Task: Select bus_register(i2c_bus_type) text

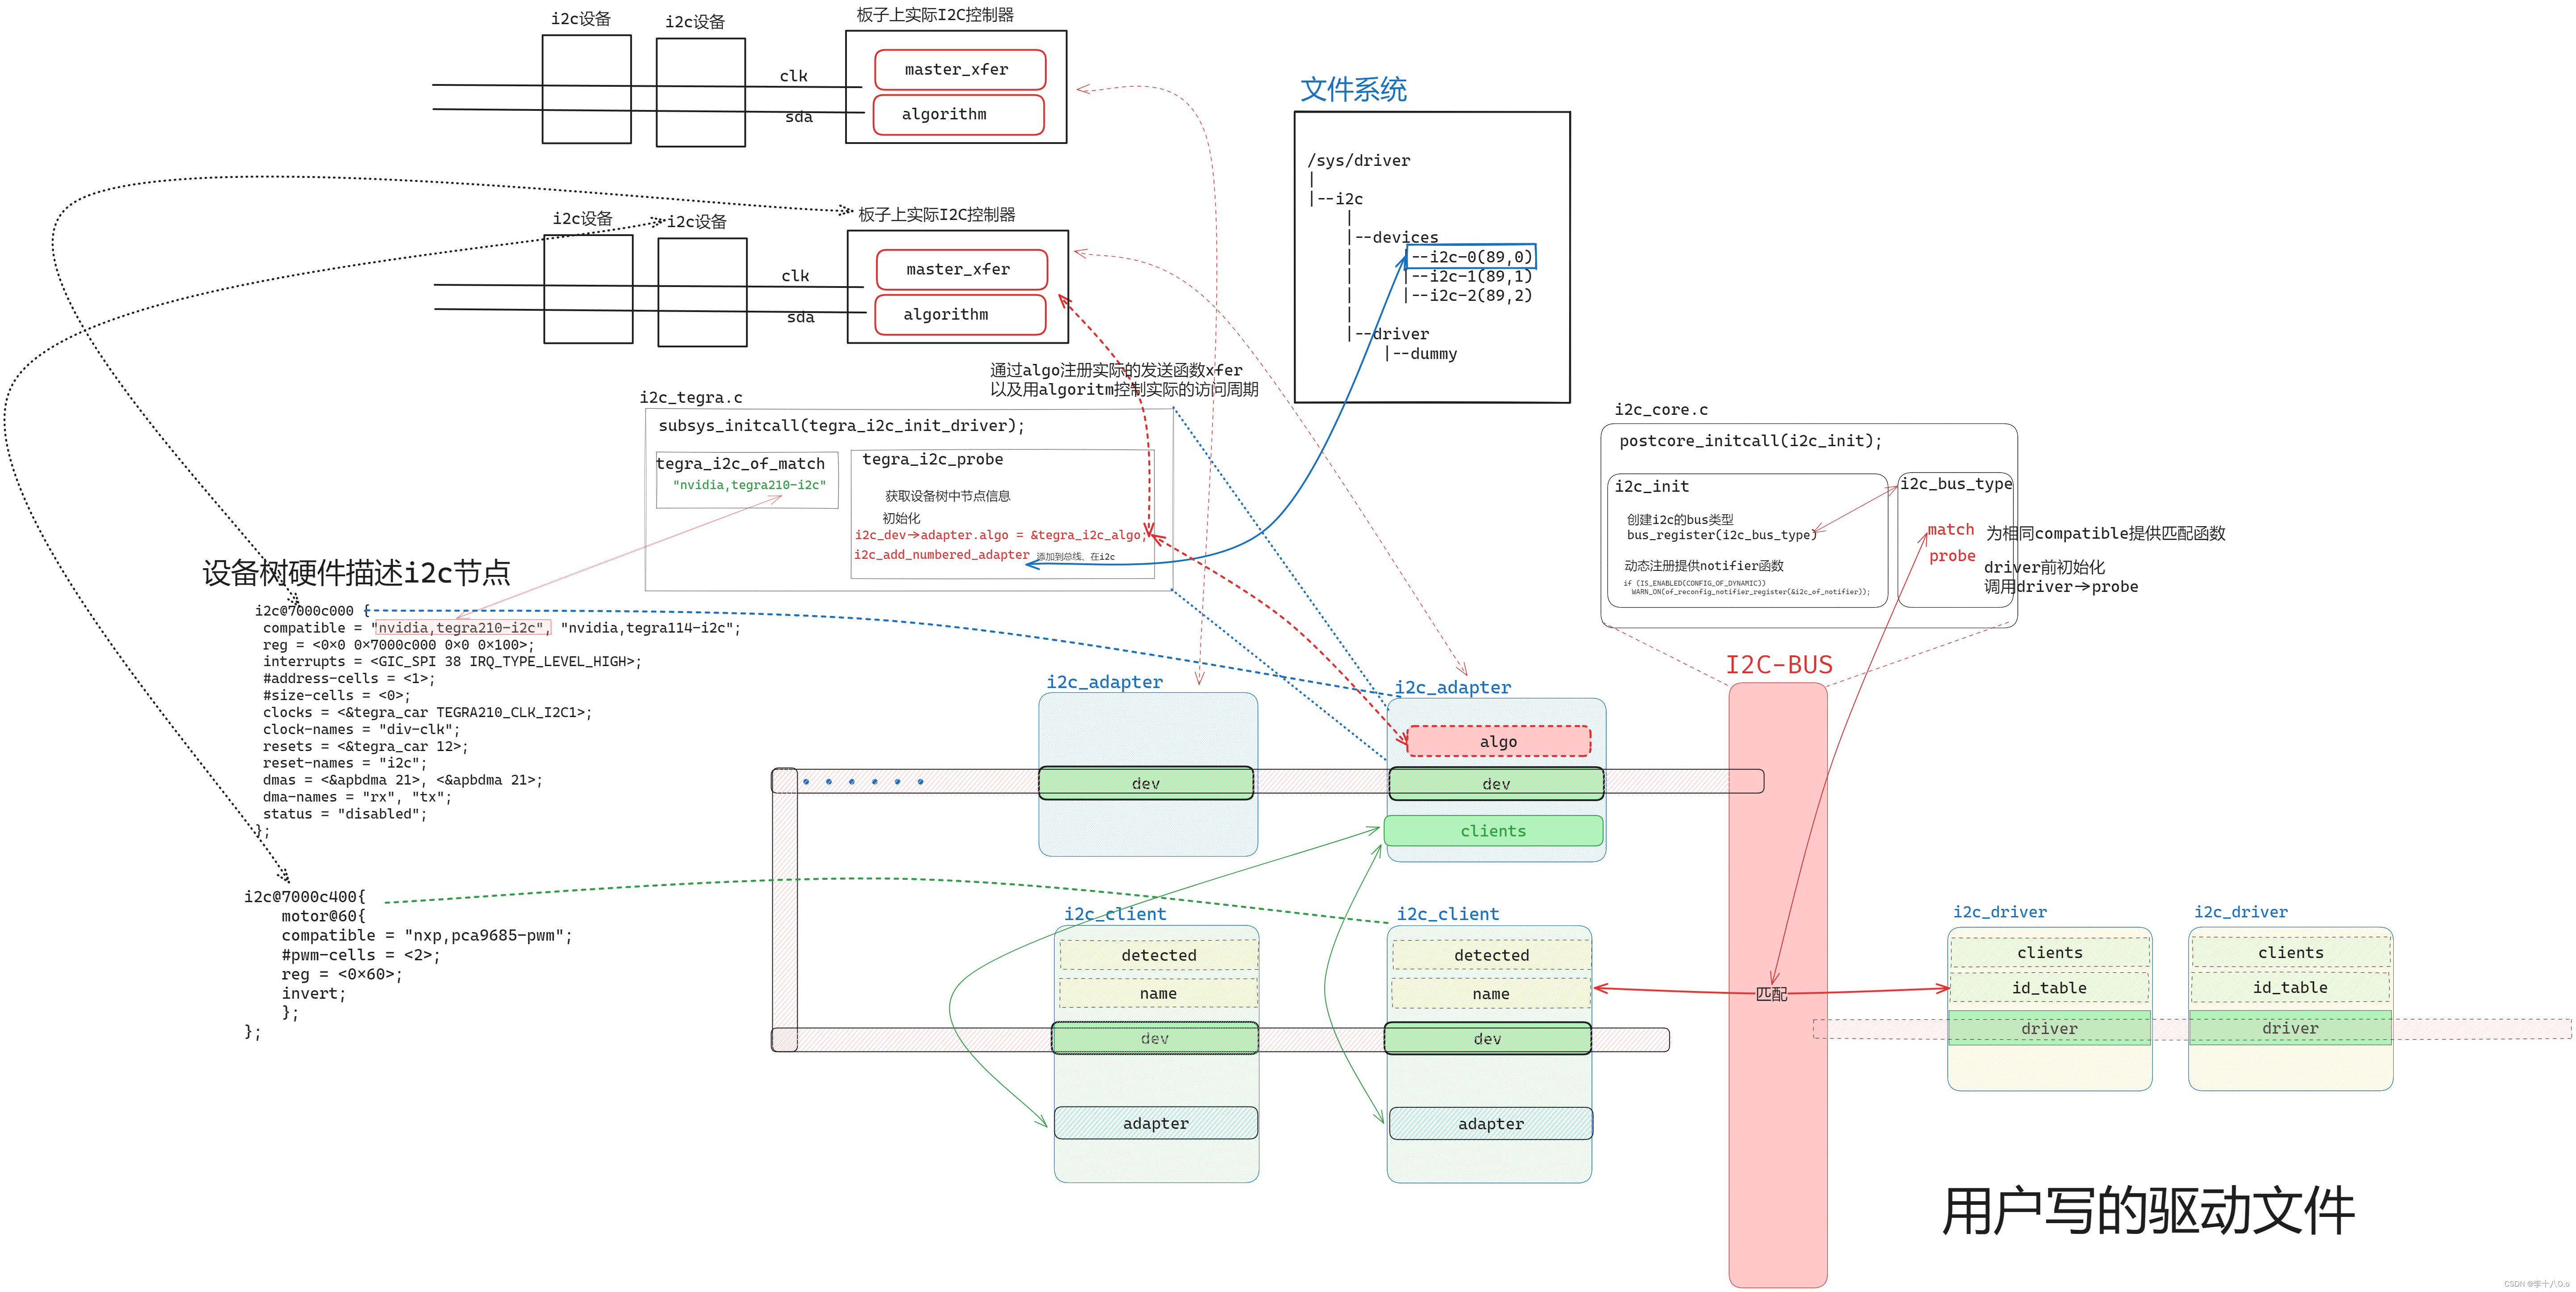Action: coord(1721,535)
